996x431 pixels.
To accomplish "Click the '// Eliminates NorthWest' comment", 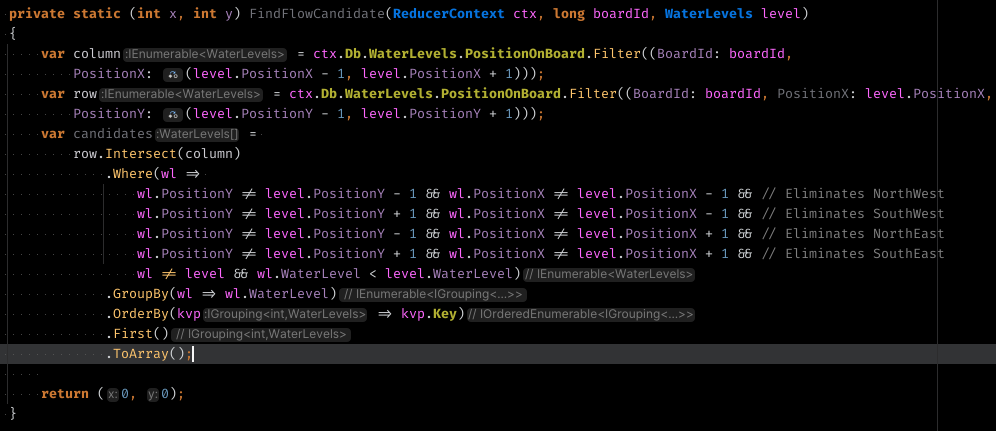I will click(x=852, y=194).
